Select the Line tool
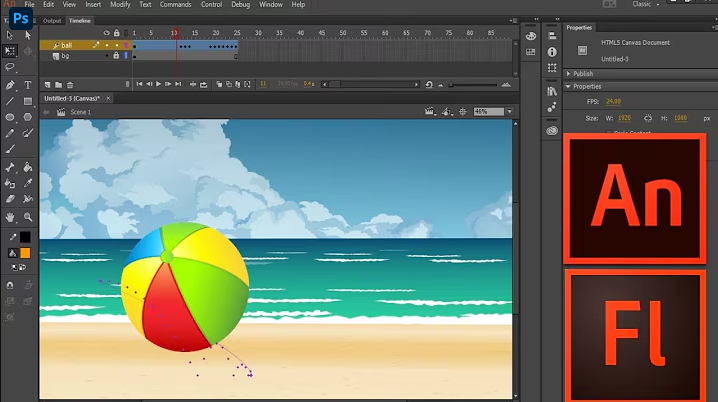718x402 pixels. point(10,101)
